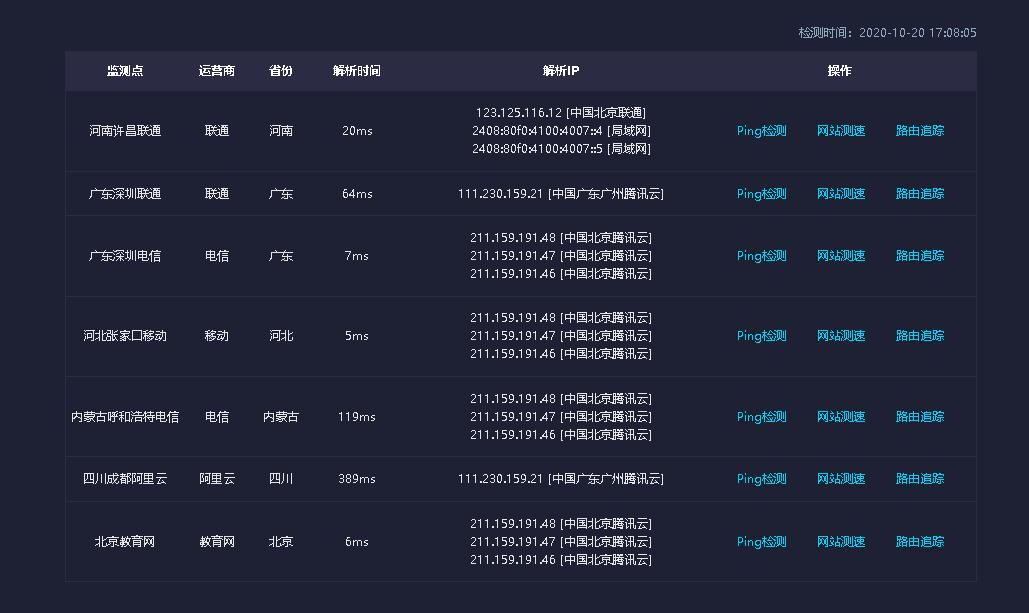Viewport: 1029px width, 613px height.
Task: Run Ping检测 for 内蒙古呼和浩特电信
Action: [x=761, y=417]
